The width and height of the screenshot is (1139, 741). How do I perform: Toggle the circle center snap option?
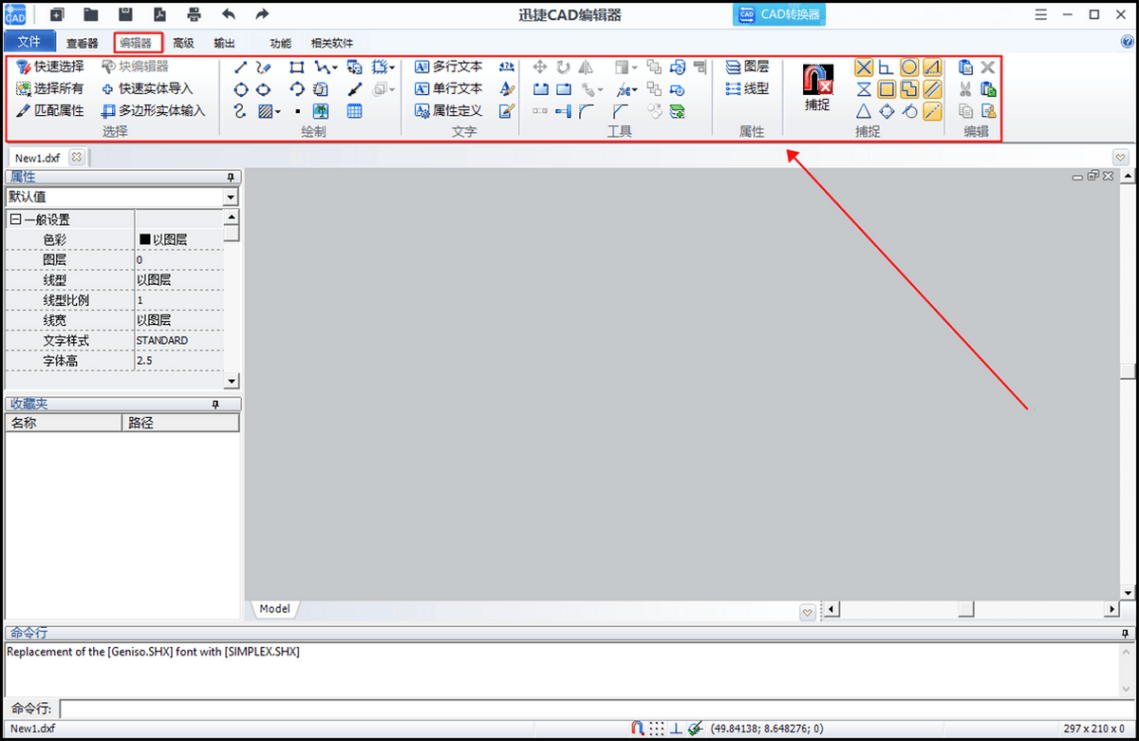pyautogui.click(x=909, y=68)
